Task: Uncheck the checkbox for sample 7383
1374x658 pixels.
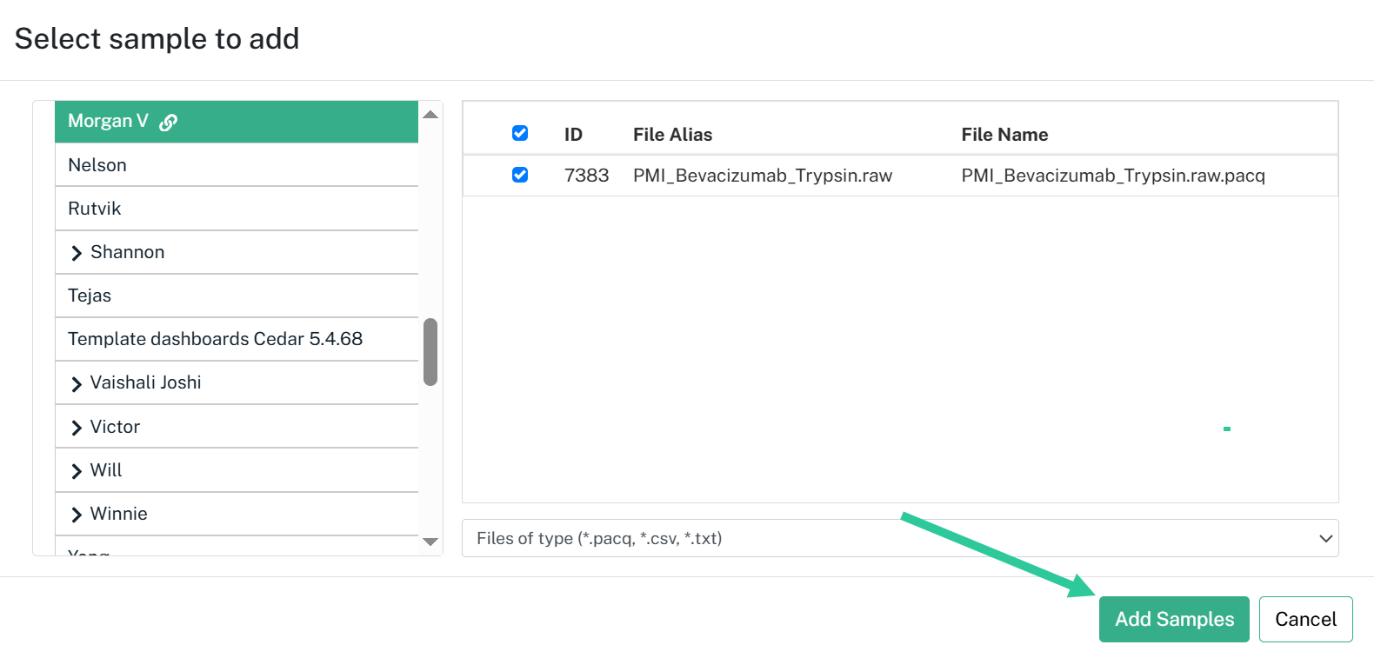Action: 520,175
